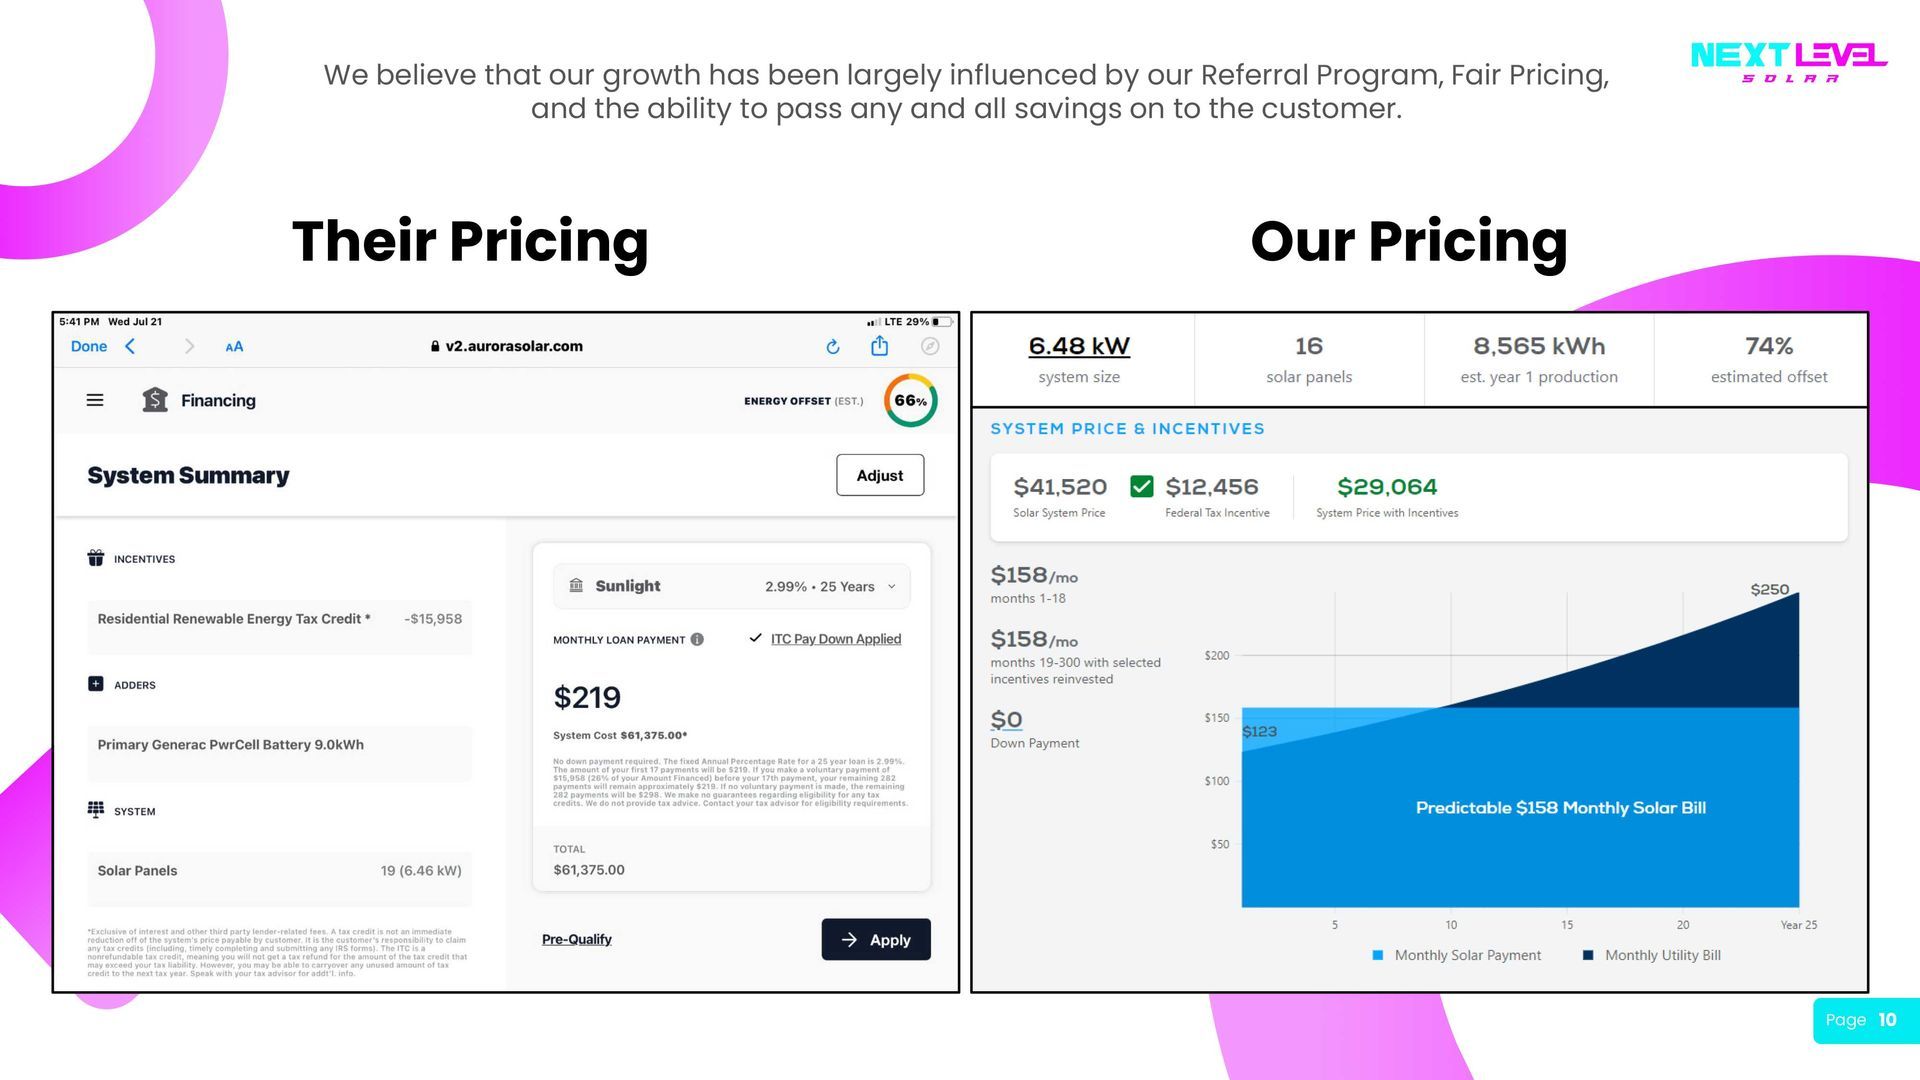Toggle the Monthly Utility Bill legend swatch
Viewport: 1920px width, 1080px height.
(1588, 955)
